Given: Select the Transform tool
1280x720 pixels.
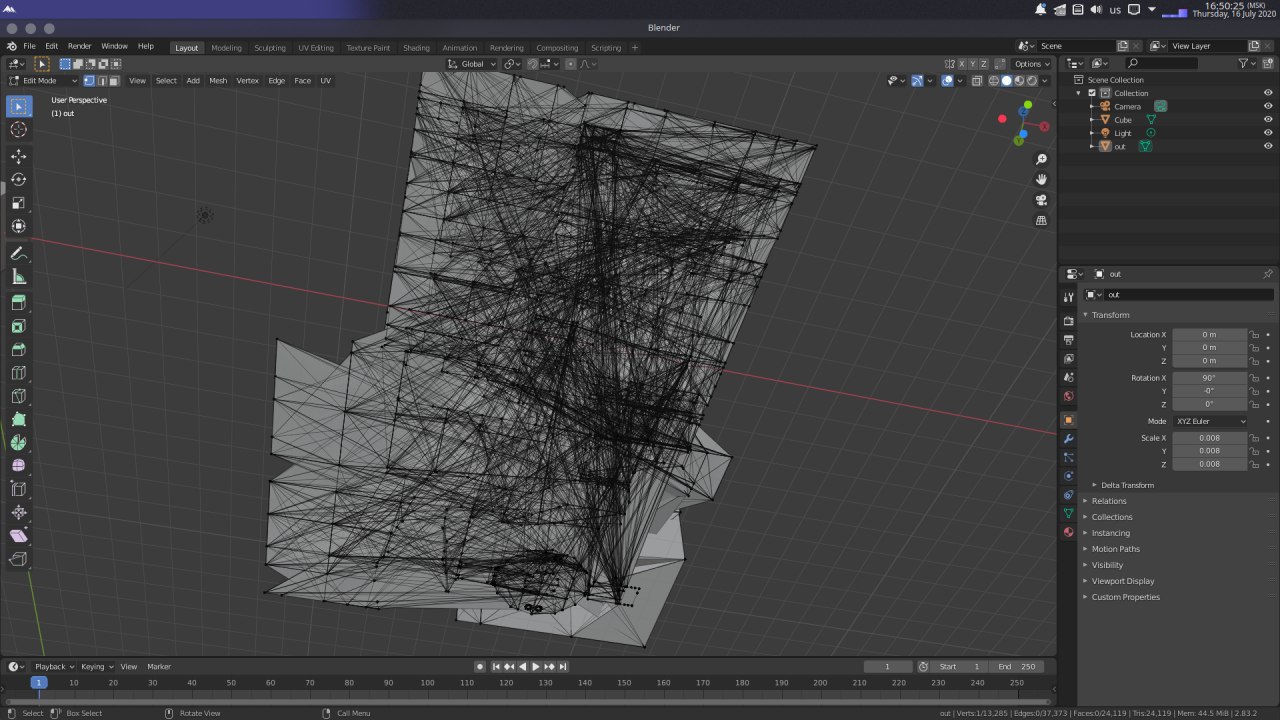Looking at the screenshot, I should pos(19,226).
